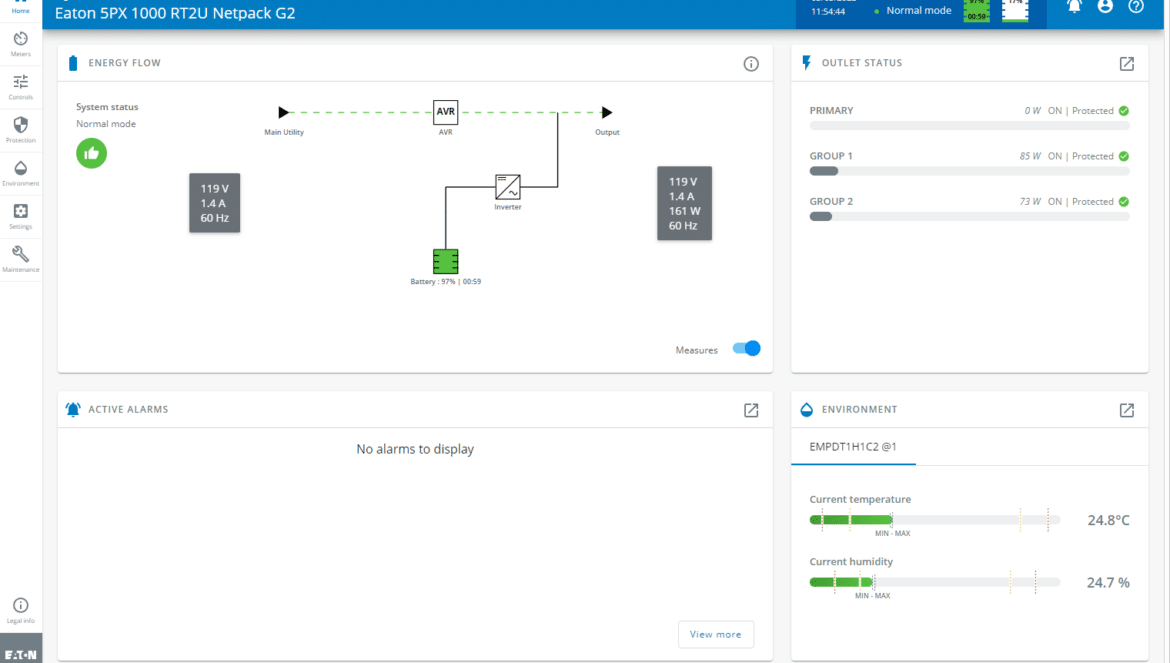The image size is (1170, 663).
Task: Click the Current temperature label
Action: click(860, 500)
